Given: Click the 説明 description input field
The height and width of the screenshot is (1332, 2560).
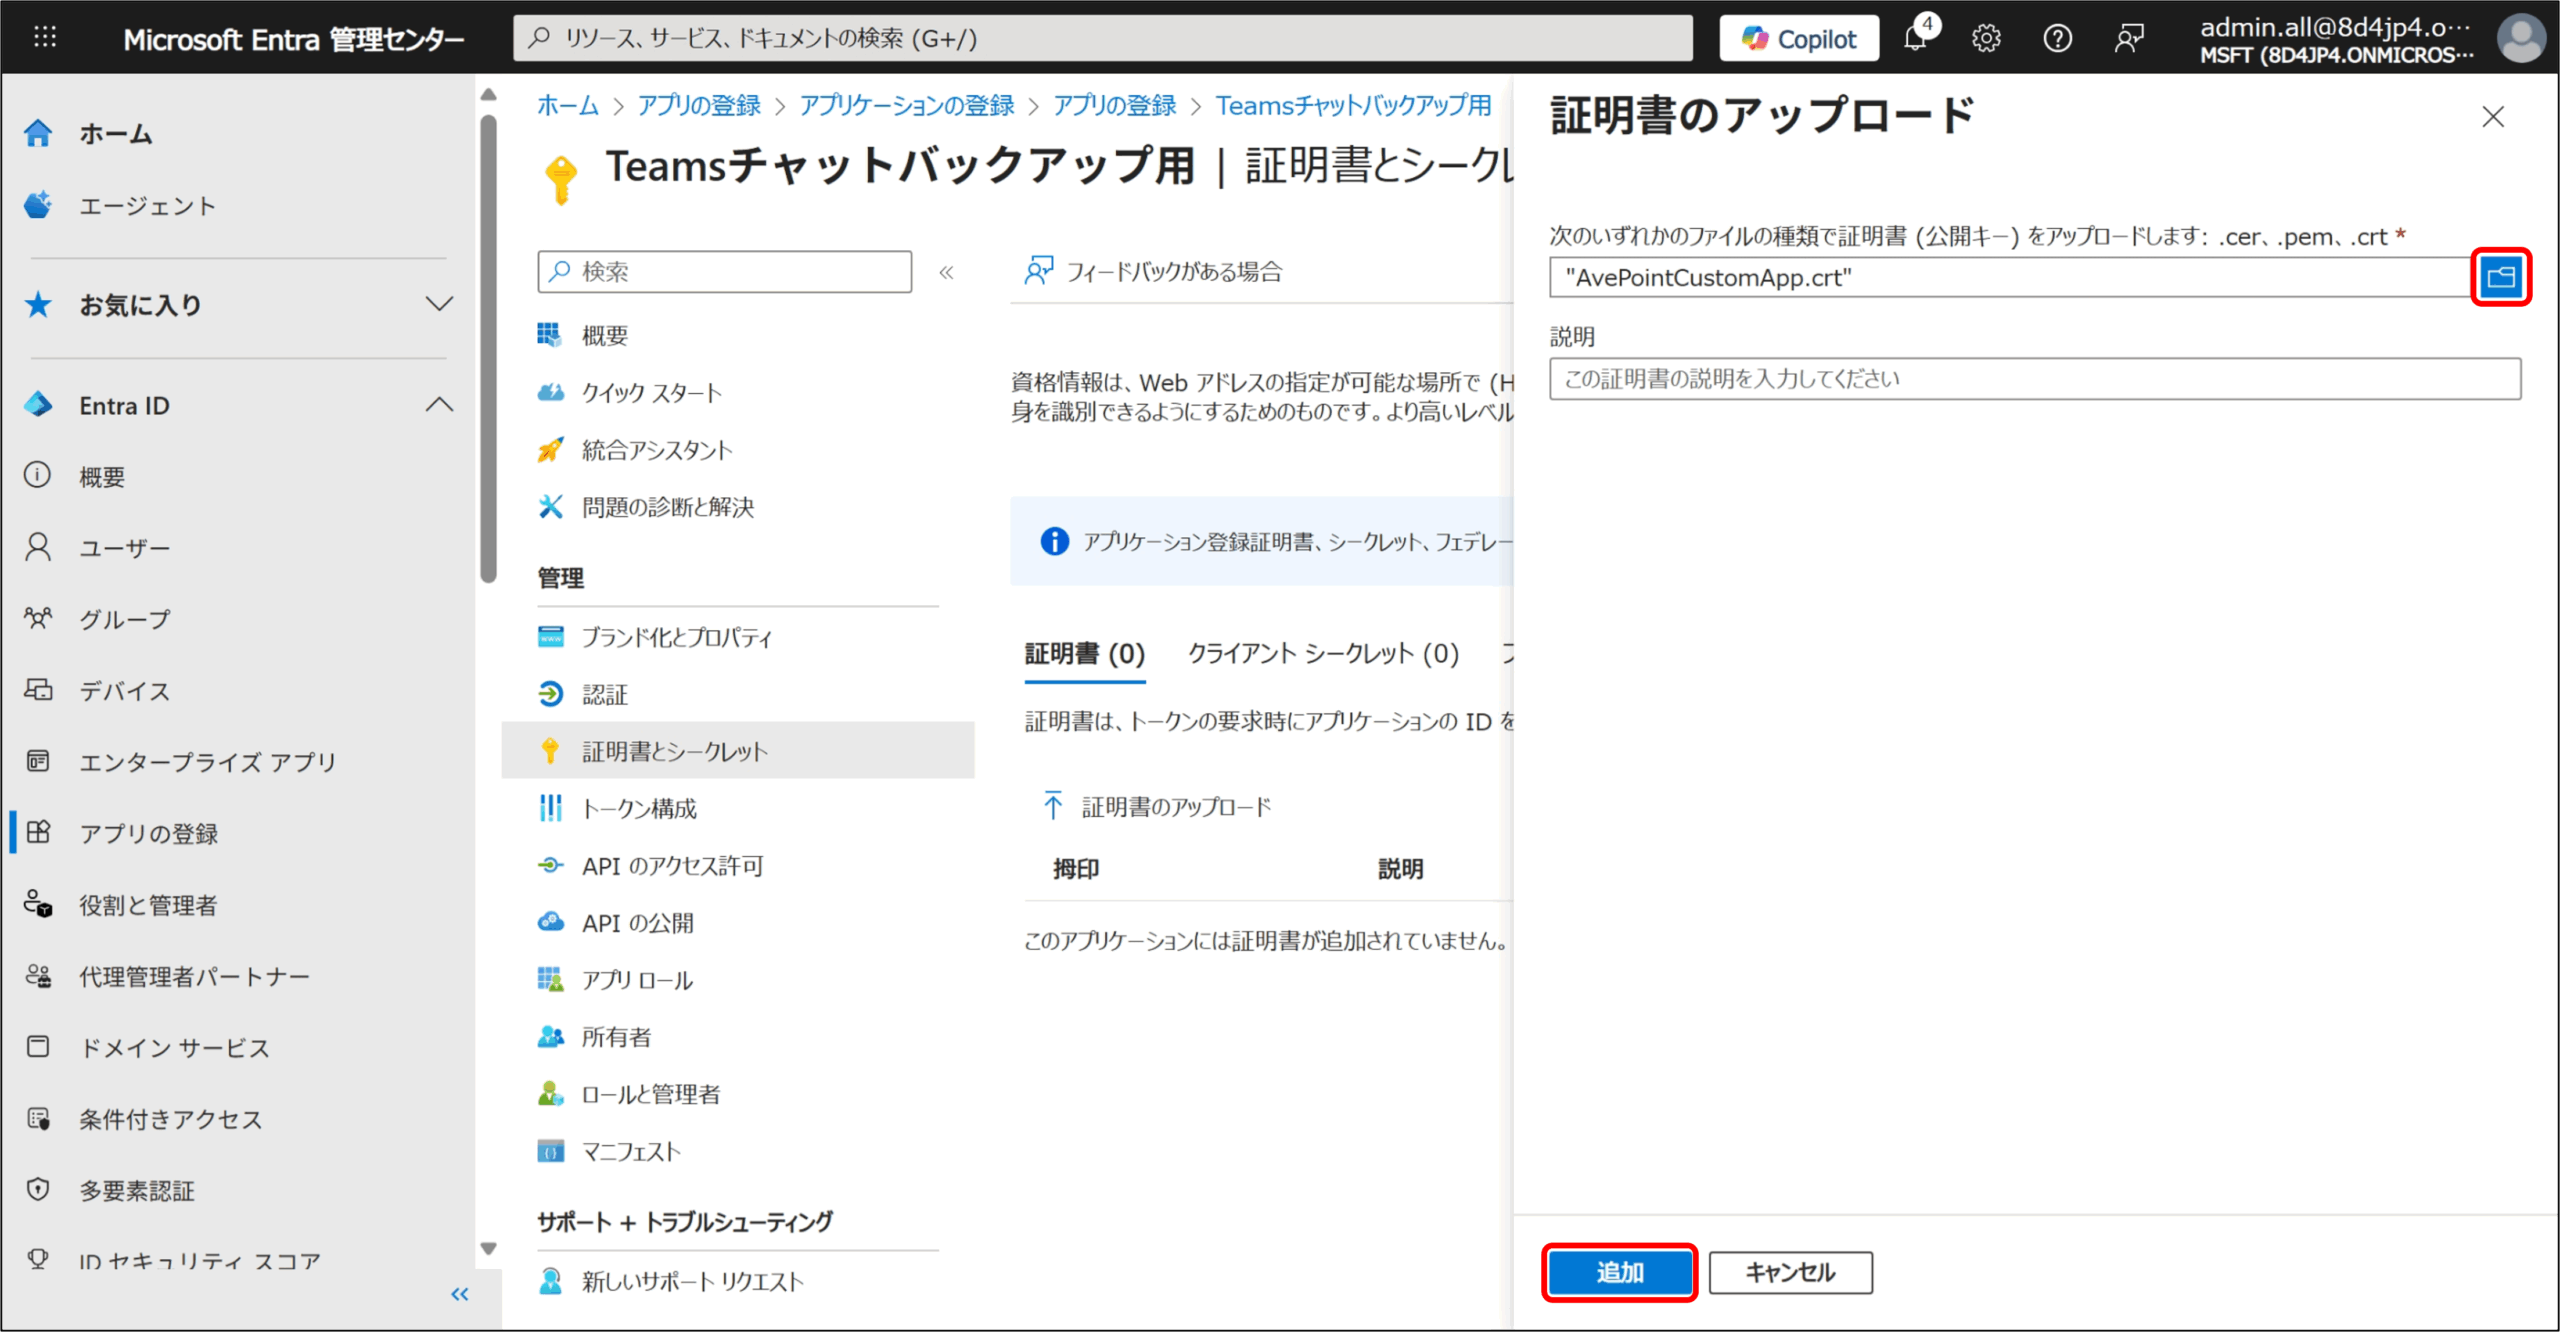Looking at the screenshot, I should point(2034,379).
